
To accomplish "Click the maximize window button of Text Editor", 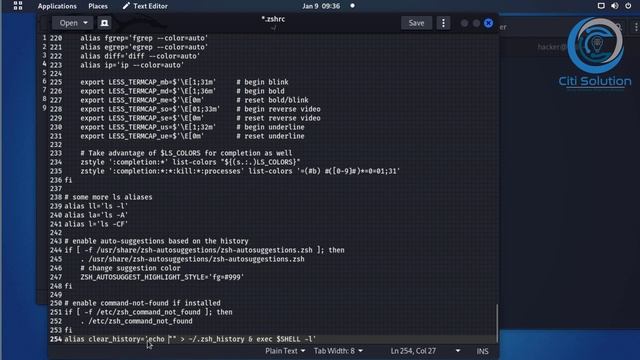I will click(x=476, y=23).
